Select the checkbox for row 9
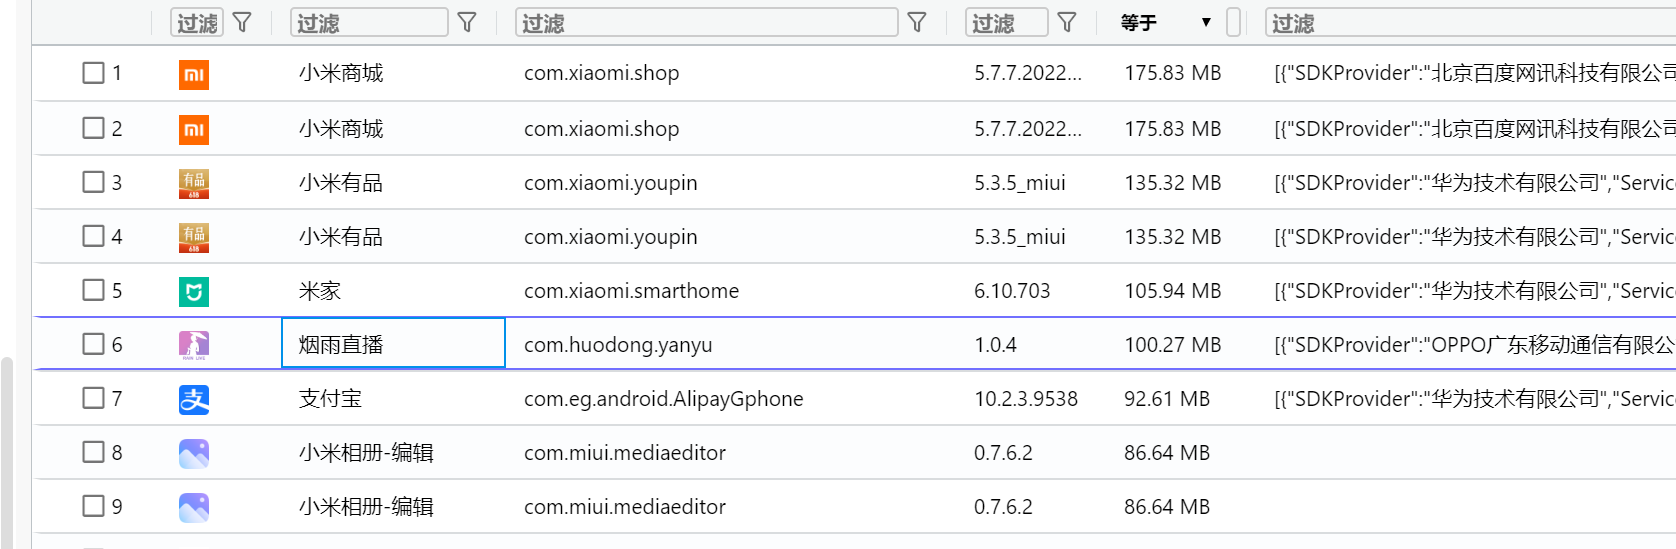 click(93, 506)
